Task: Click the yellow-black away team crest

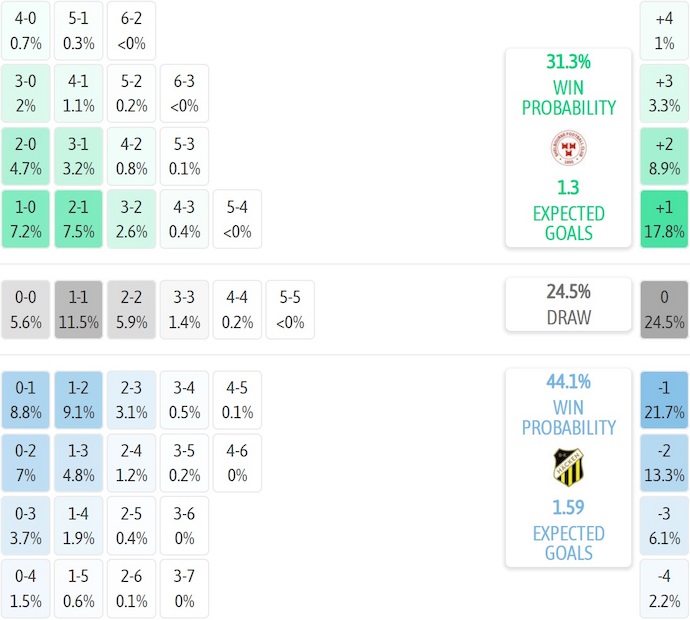Action: 568,467
